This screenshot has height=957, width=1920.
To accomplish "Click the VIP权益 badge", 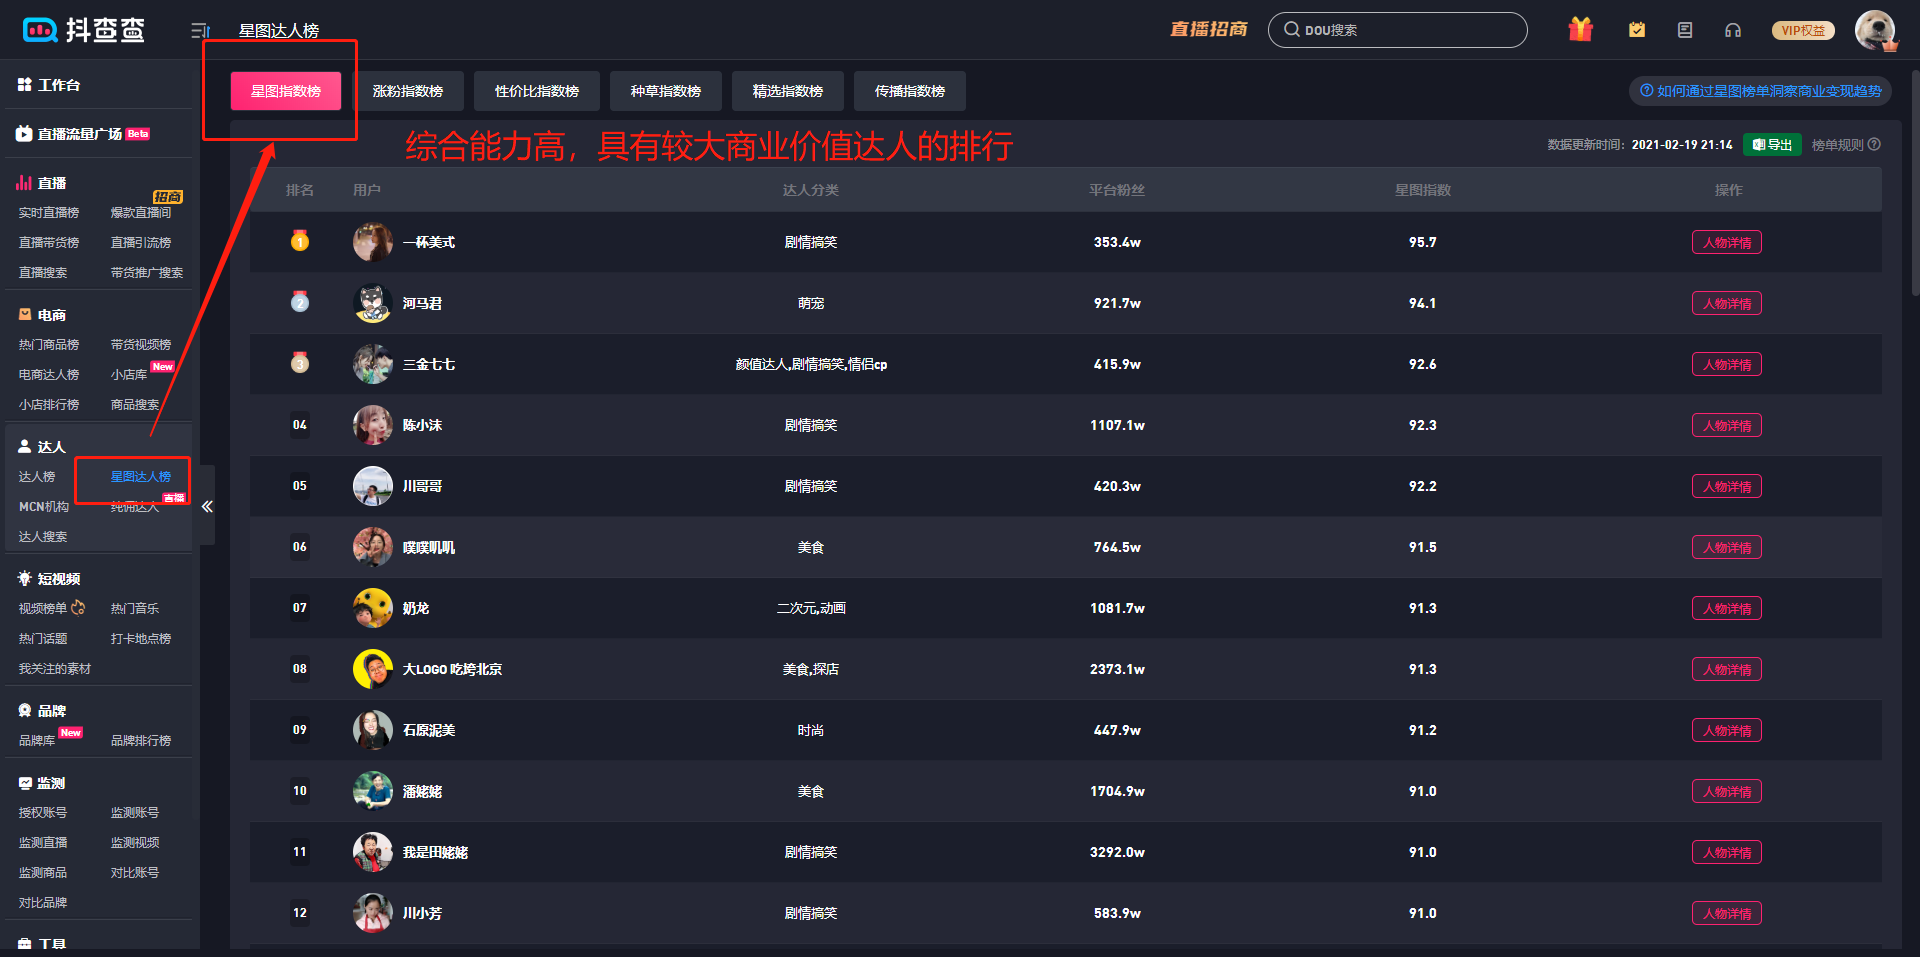I will (1803, 30).
